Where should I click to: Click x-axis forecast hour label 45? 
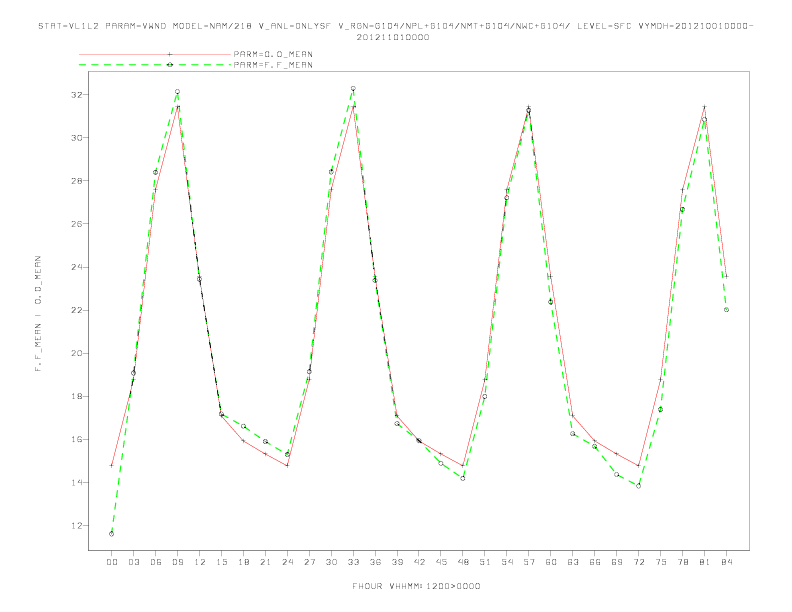click(441, 562)
